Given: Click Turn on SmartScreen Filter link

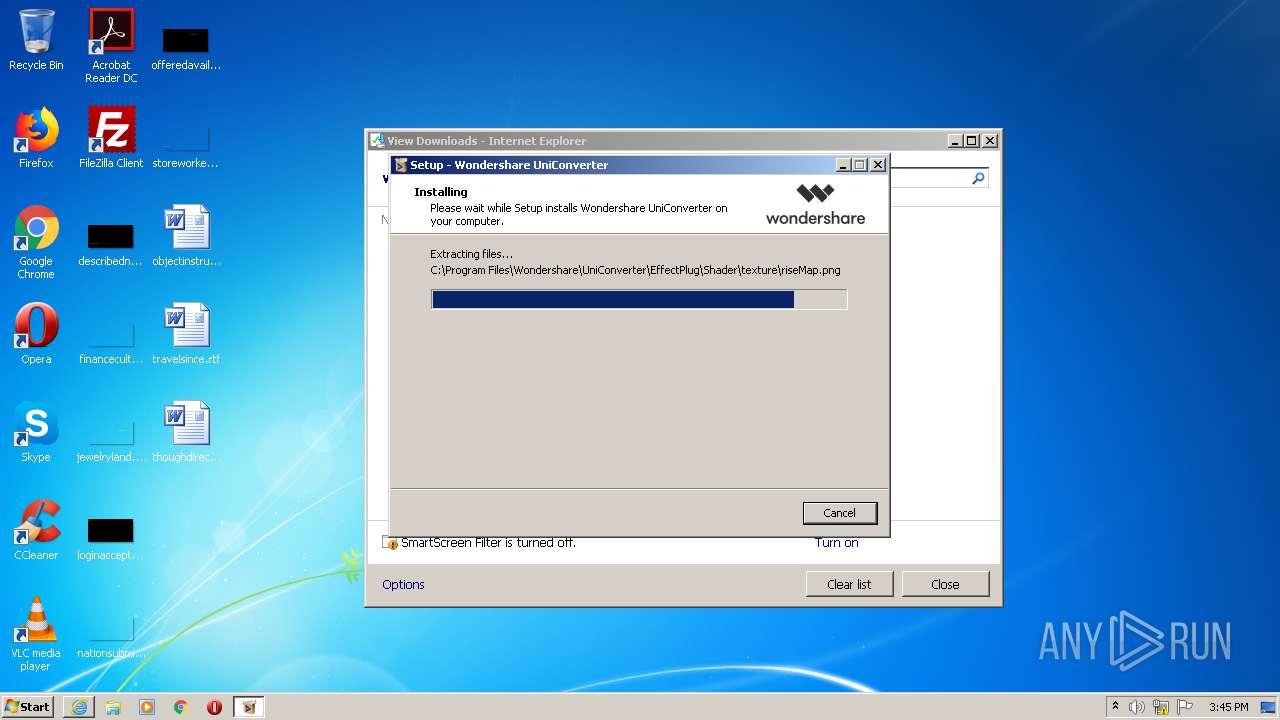Looking at the screenshot, I should click(x=836, y=543).
